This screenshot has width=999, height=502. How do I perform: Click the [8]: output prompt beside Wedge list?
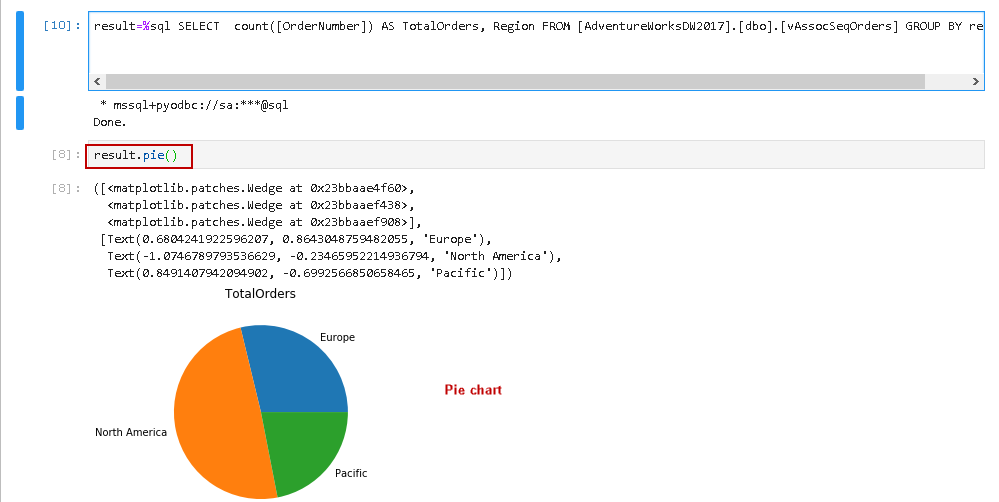coord(66,189)
